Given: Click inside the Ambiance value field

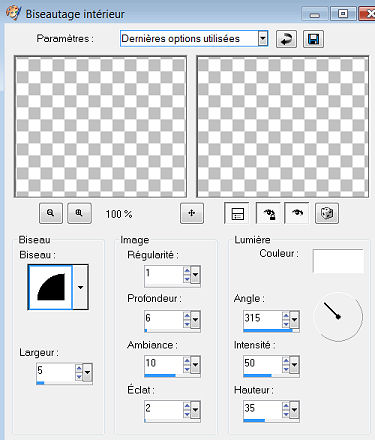Looking at the screenshot, I should click(x=164, y=364).
